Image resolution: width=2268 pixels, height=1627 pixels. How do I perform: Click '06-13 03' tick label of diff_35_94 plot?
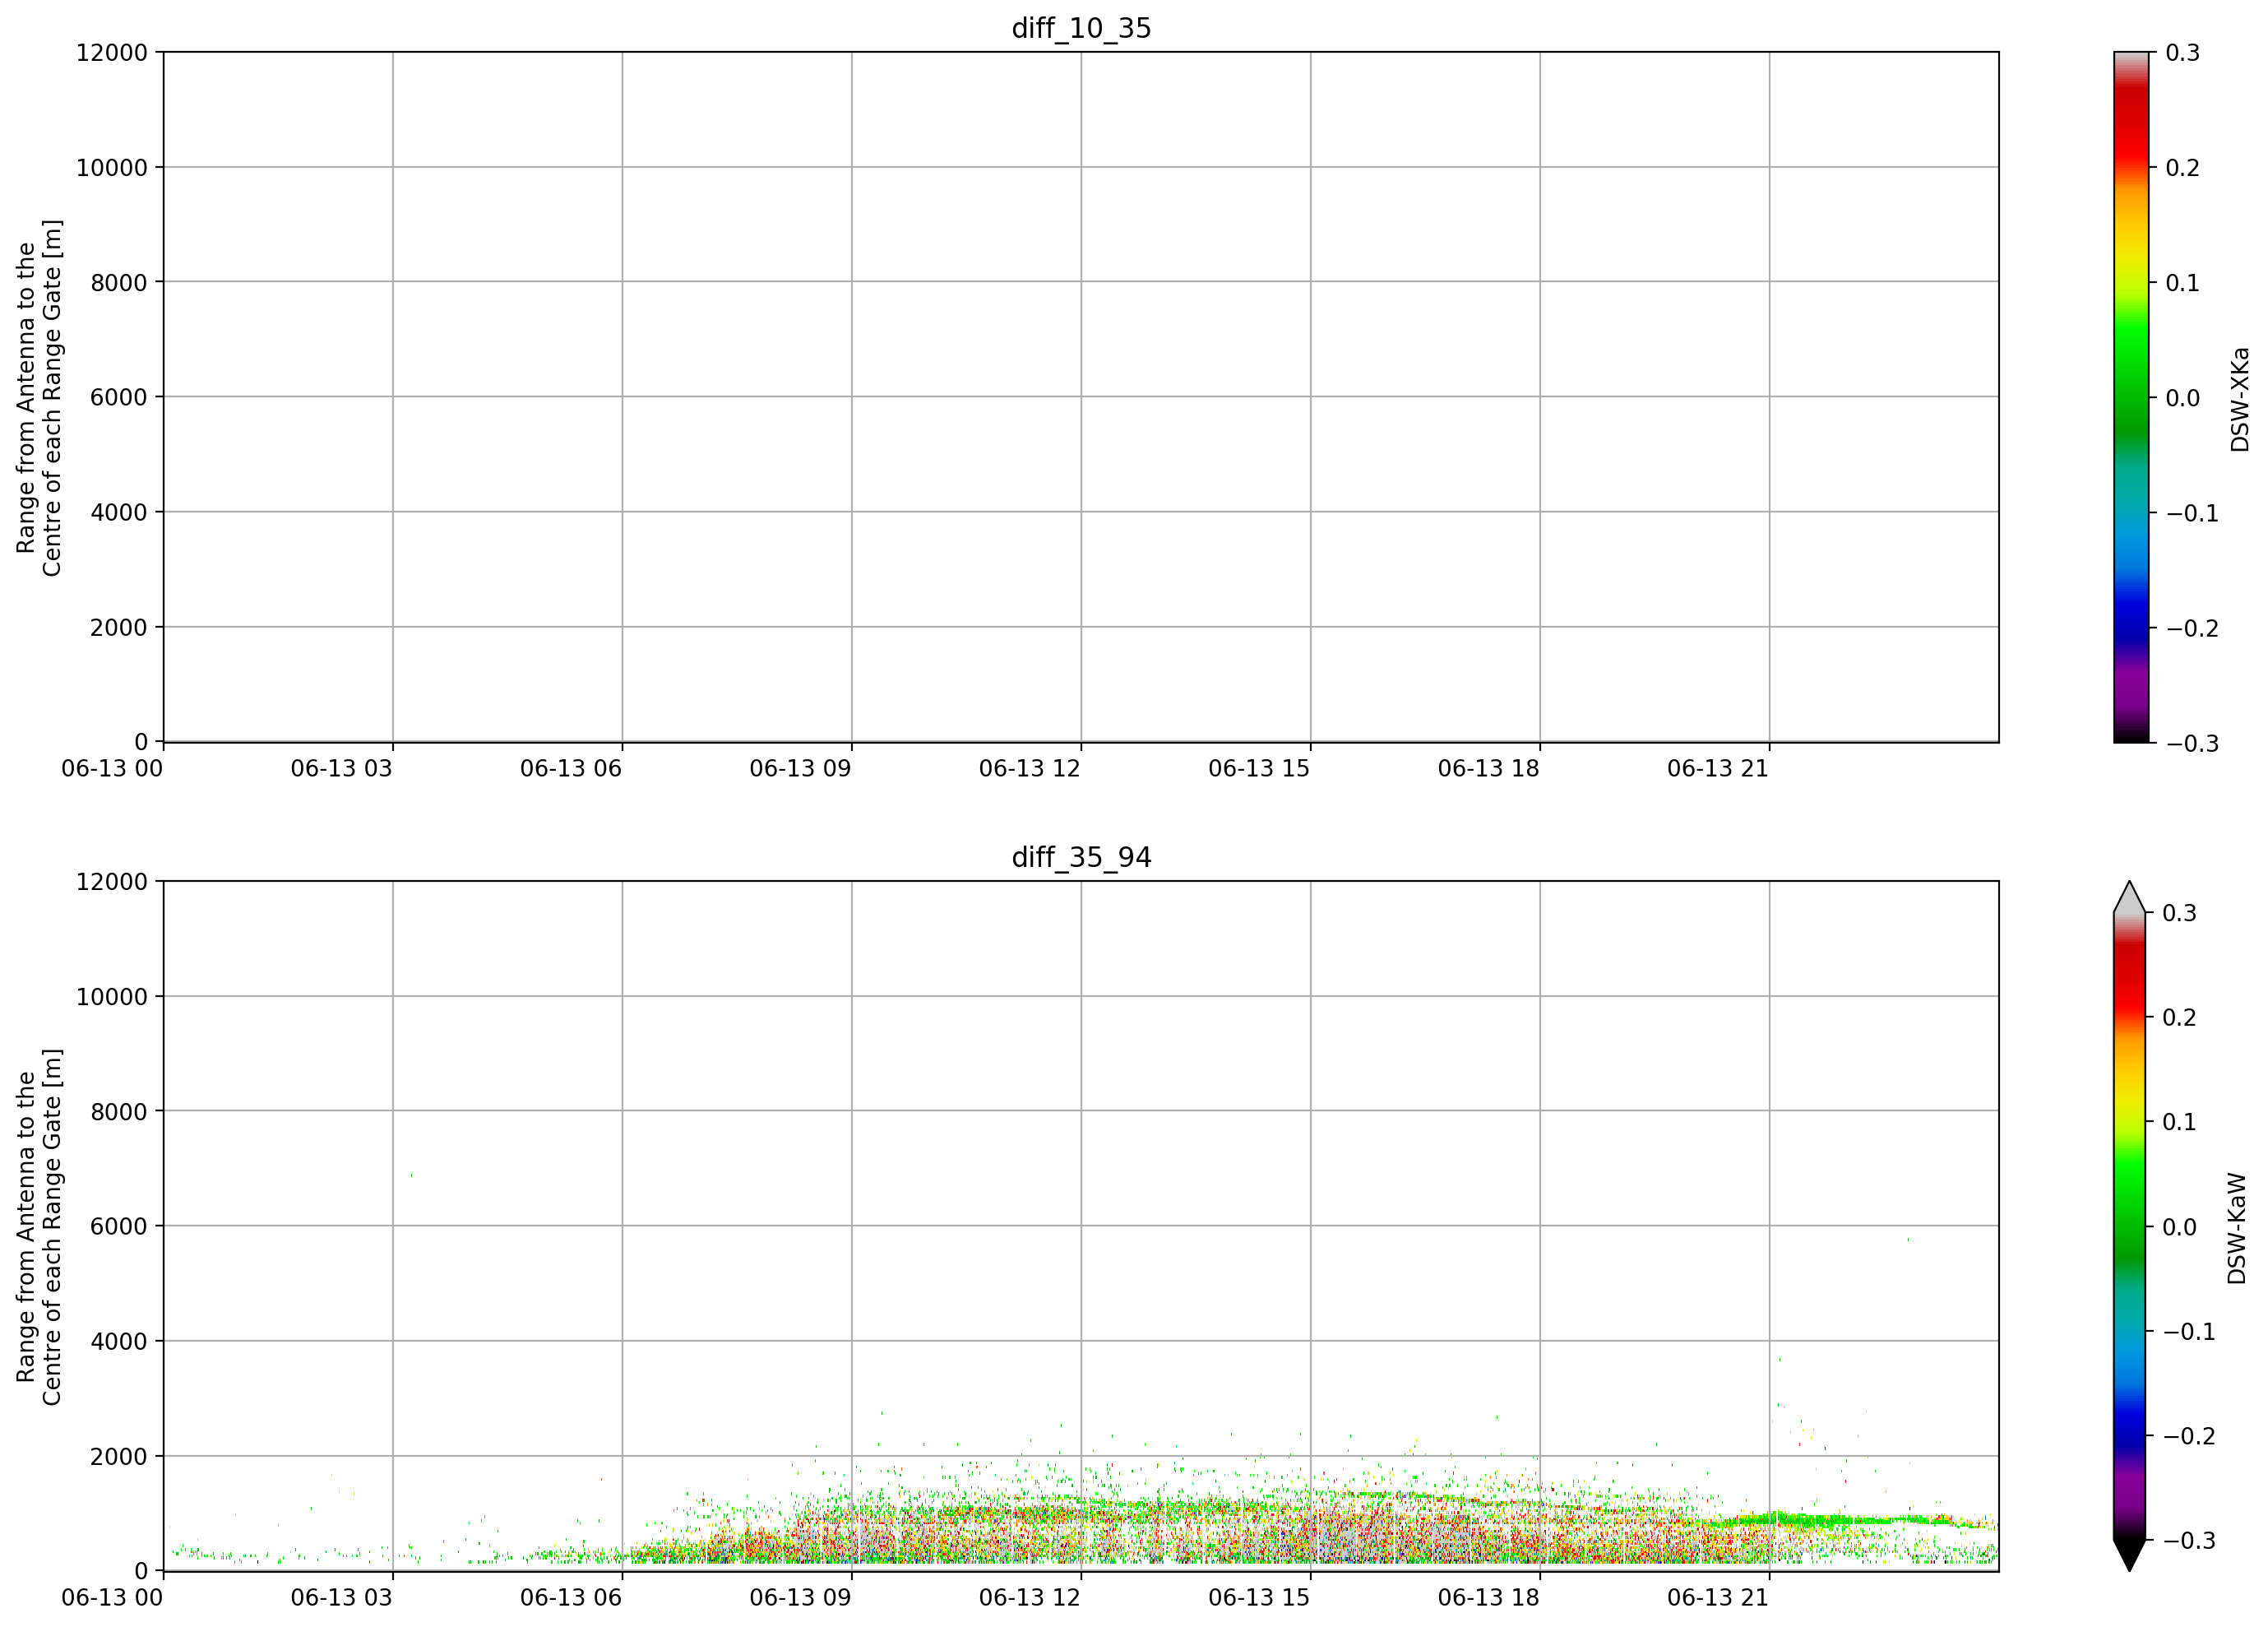coord(341,1597)
